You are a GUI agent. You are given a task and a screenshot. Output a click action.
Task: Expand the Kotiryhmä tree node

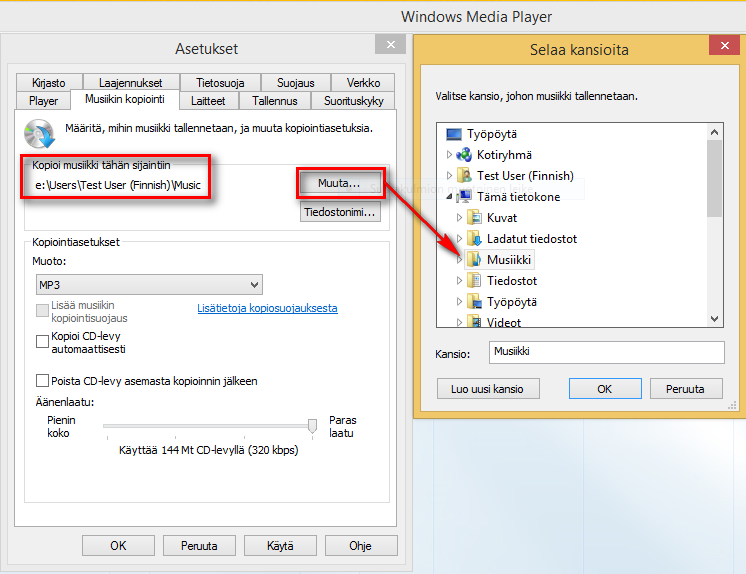point(449,155)
